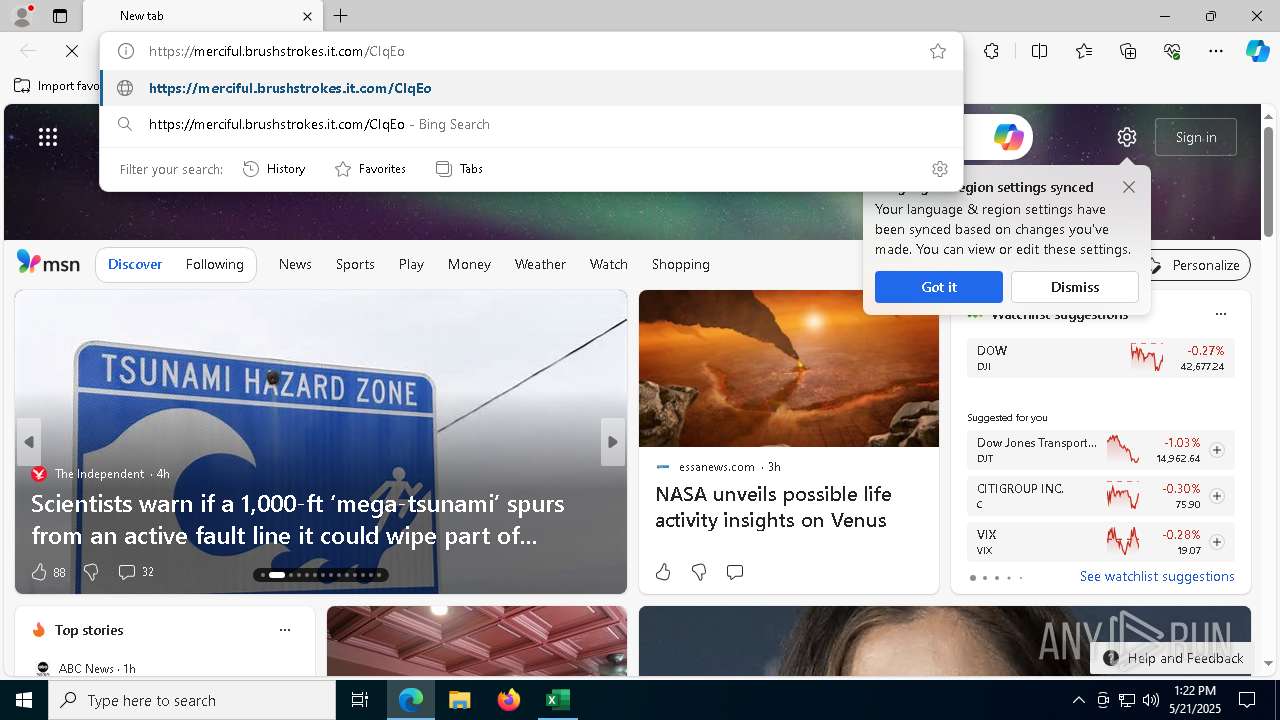1280x720 pixels.
Task: Open the mega-tsunami headline article
Action: [x=298, y=519]
